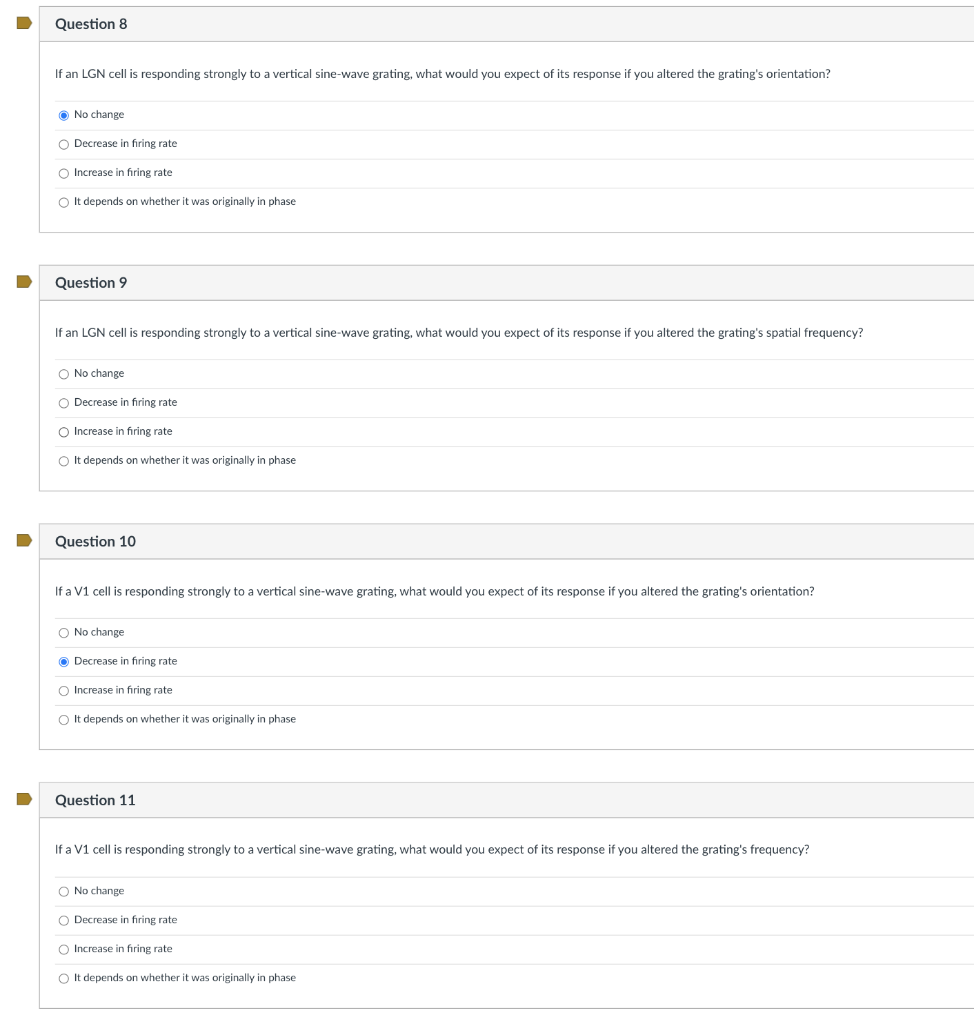Pick the phase-dependent option in Question 8
Image resolution: width=974 pixels, height=1024 pixels.
tap(64, 202)
